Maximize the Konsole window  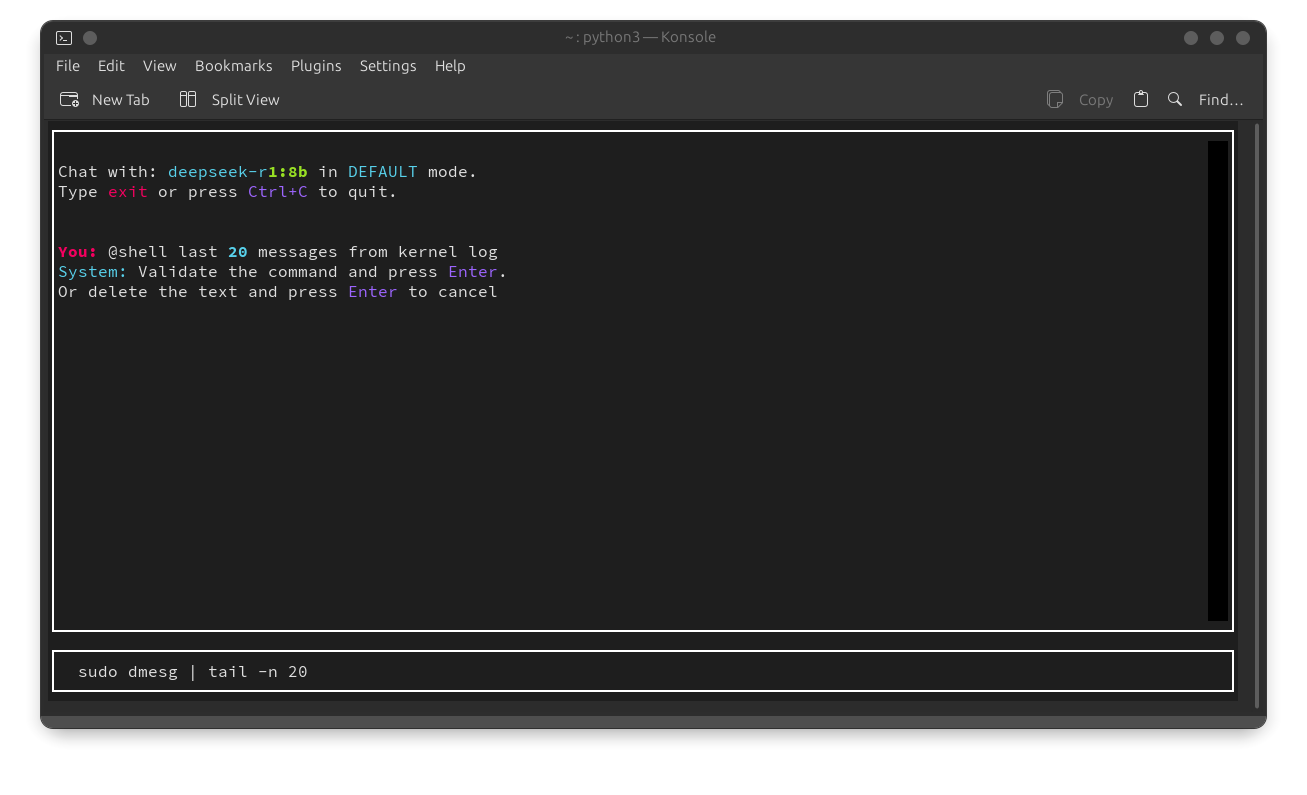pyautogui.click(x=1217, y=38)
